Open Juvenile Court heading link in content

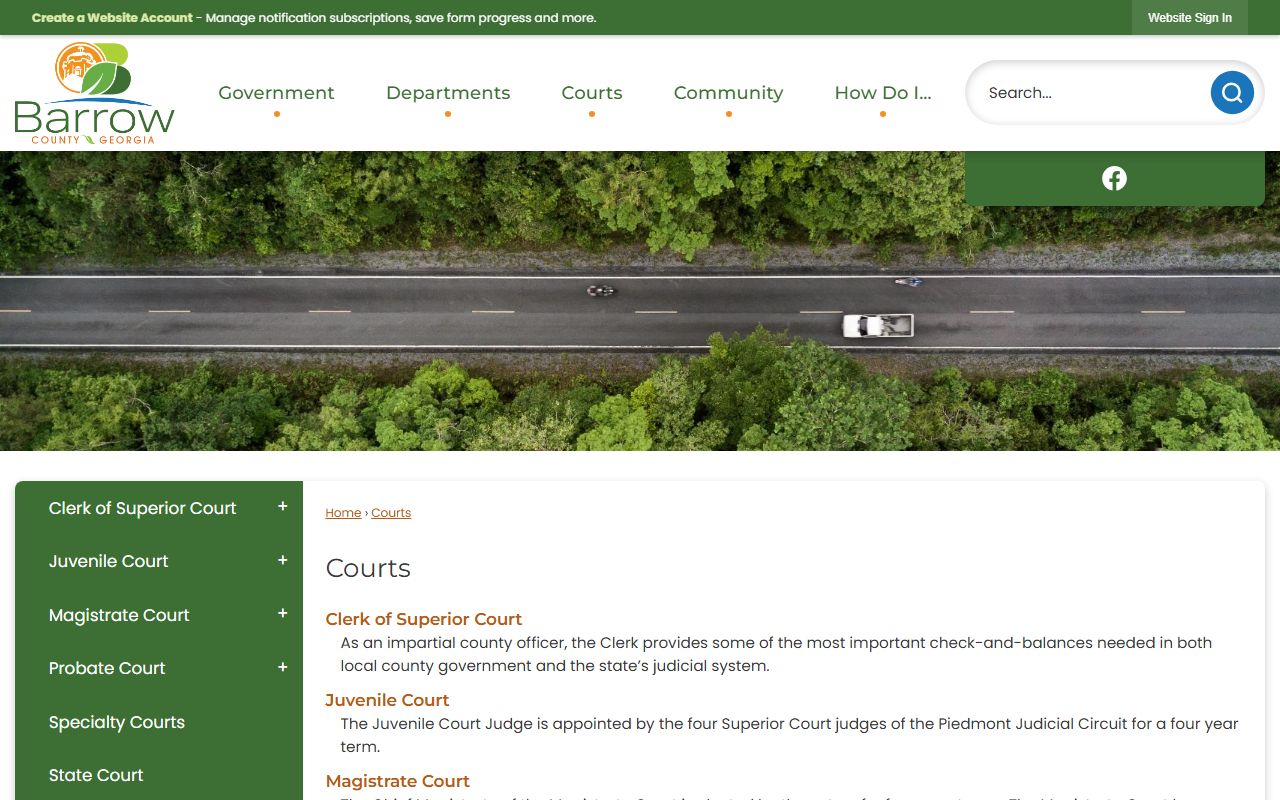(387, 700)
